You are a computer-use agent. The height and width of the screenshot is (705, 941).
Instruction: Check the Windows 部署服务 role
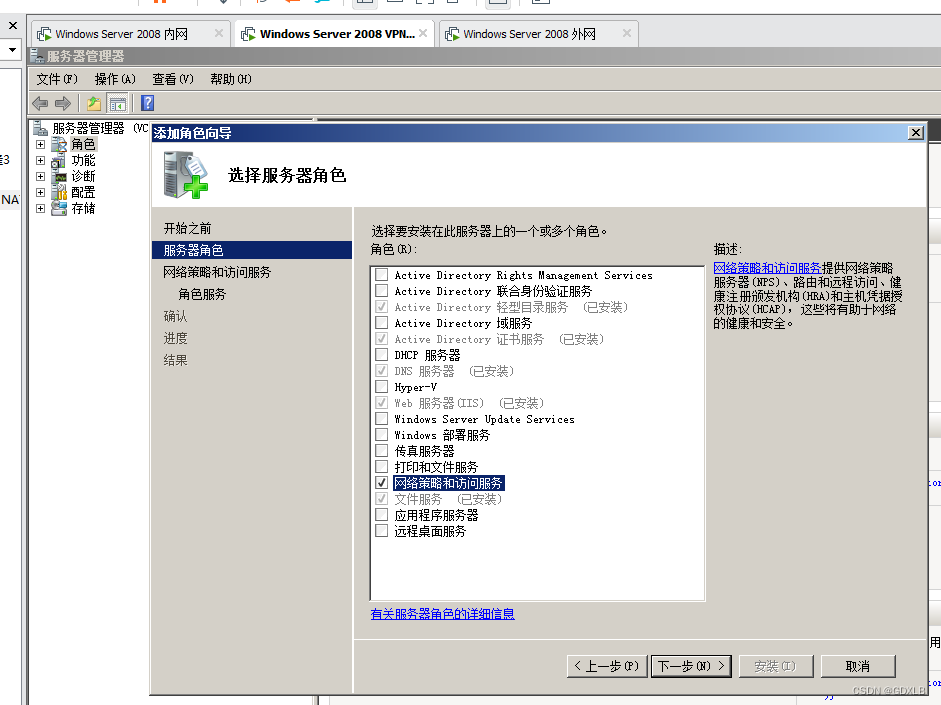382,435
